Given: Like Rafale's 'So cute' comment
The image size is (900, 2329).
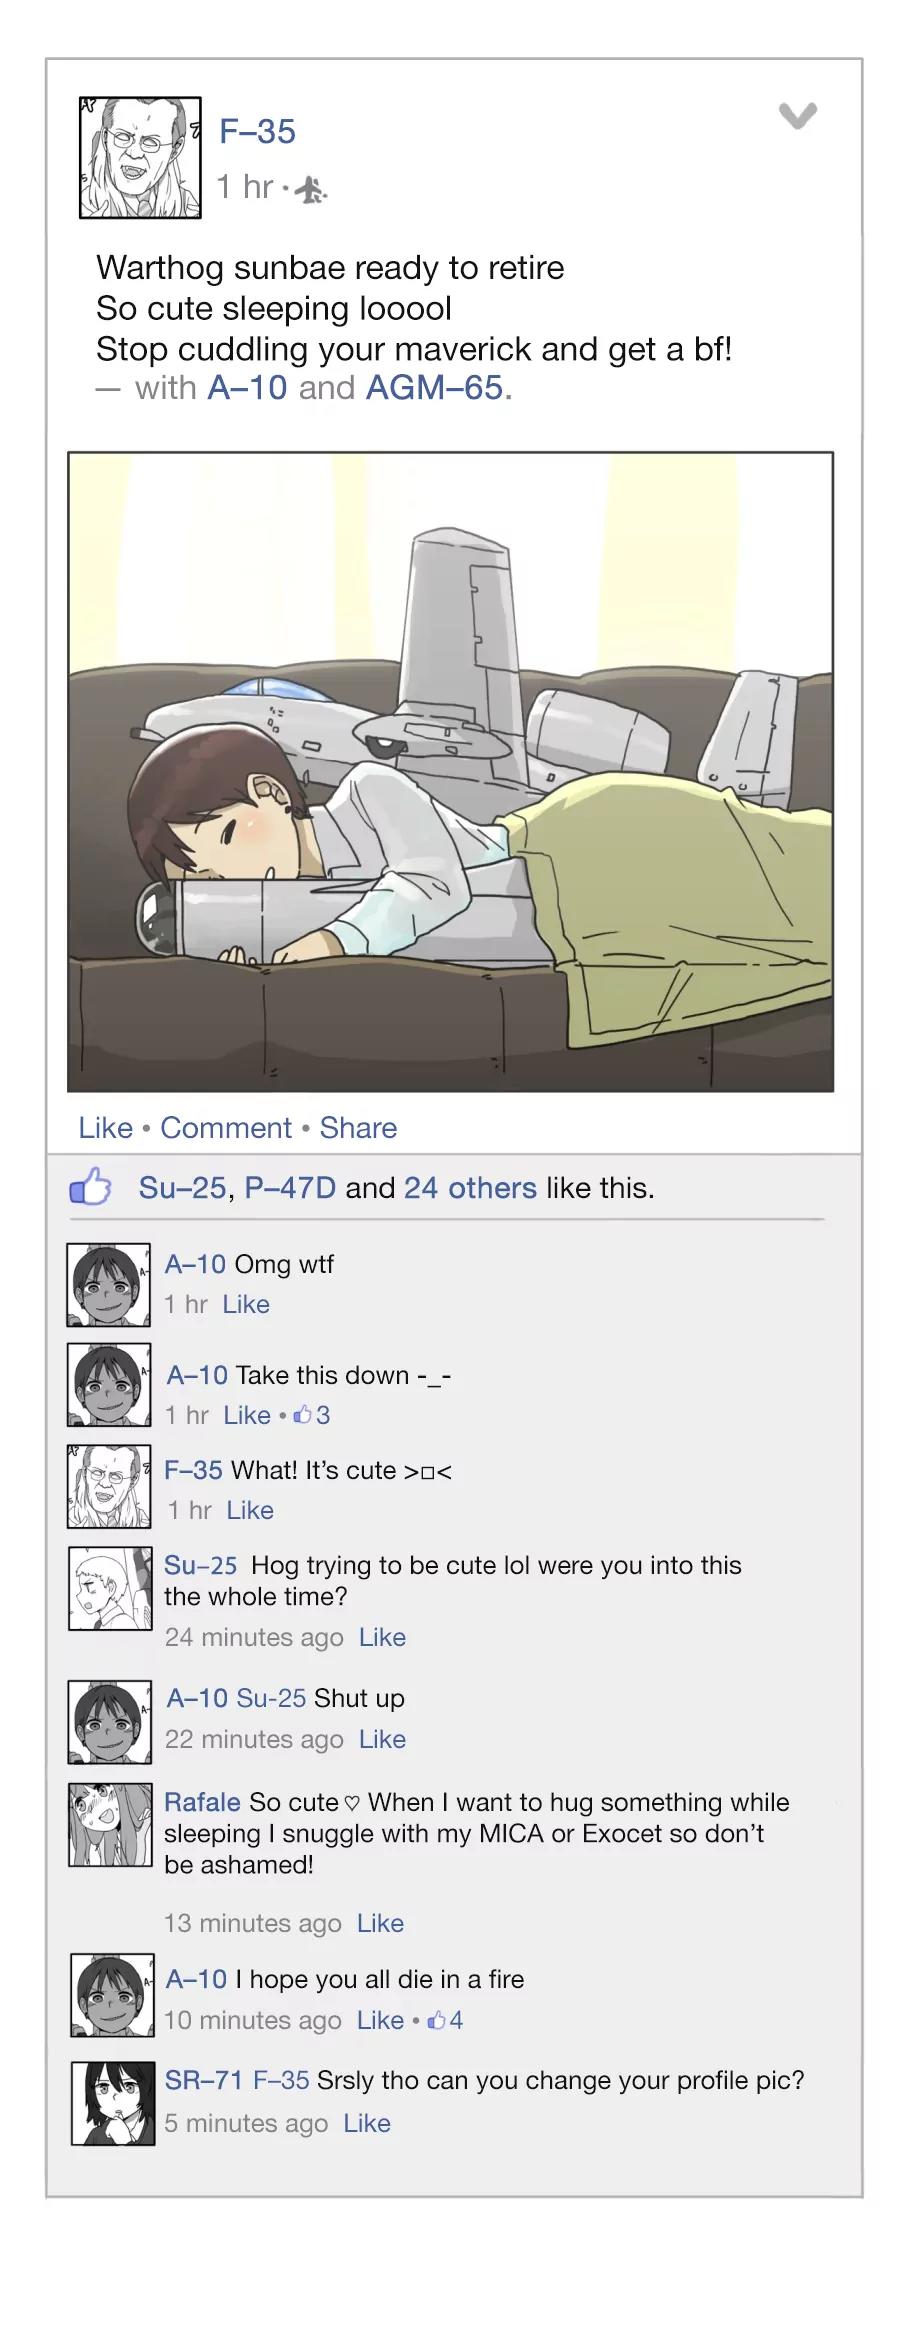Looking at the screenshot, I should (x=380, y=1923).
